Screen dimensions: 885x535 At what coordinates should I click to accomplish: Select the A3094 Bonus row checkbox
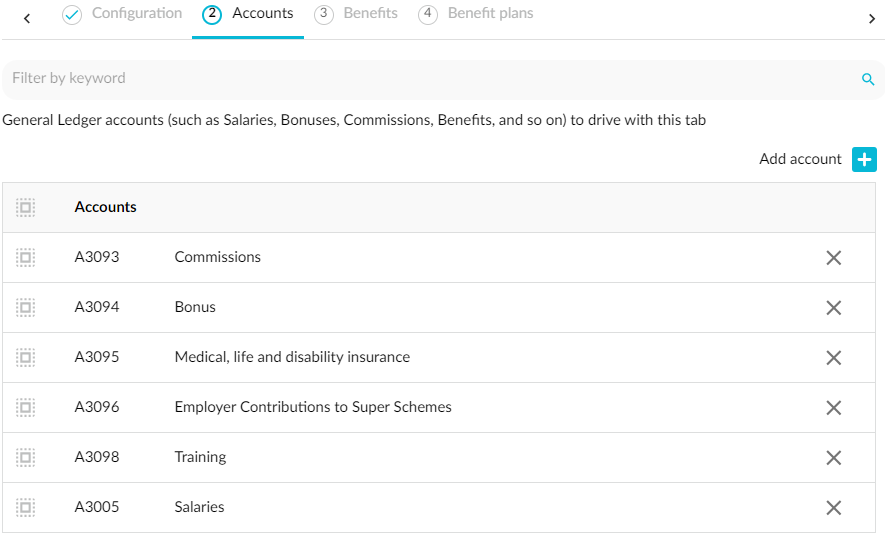pyautogui.click(x=26, y=308)
